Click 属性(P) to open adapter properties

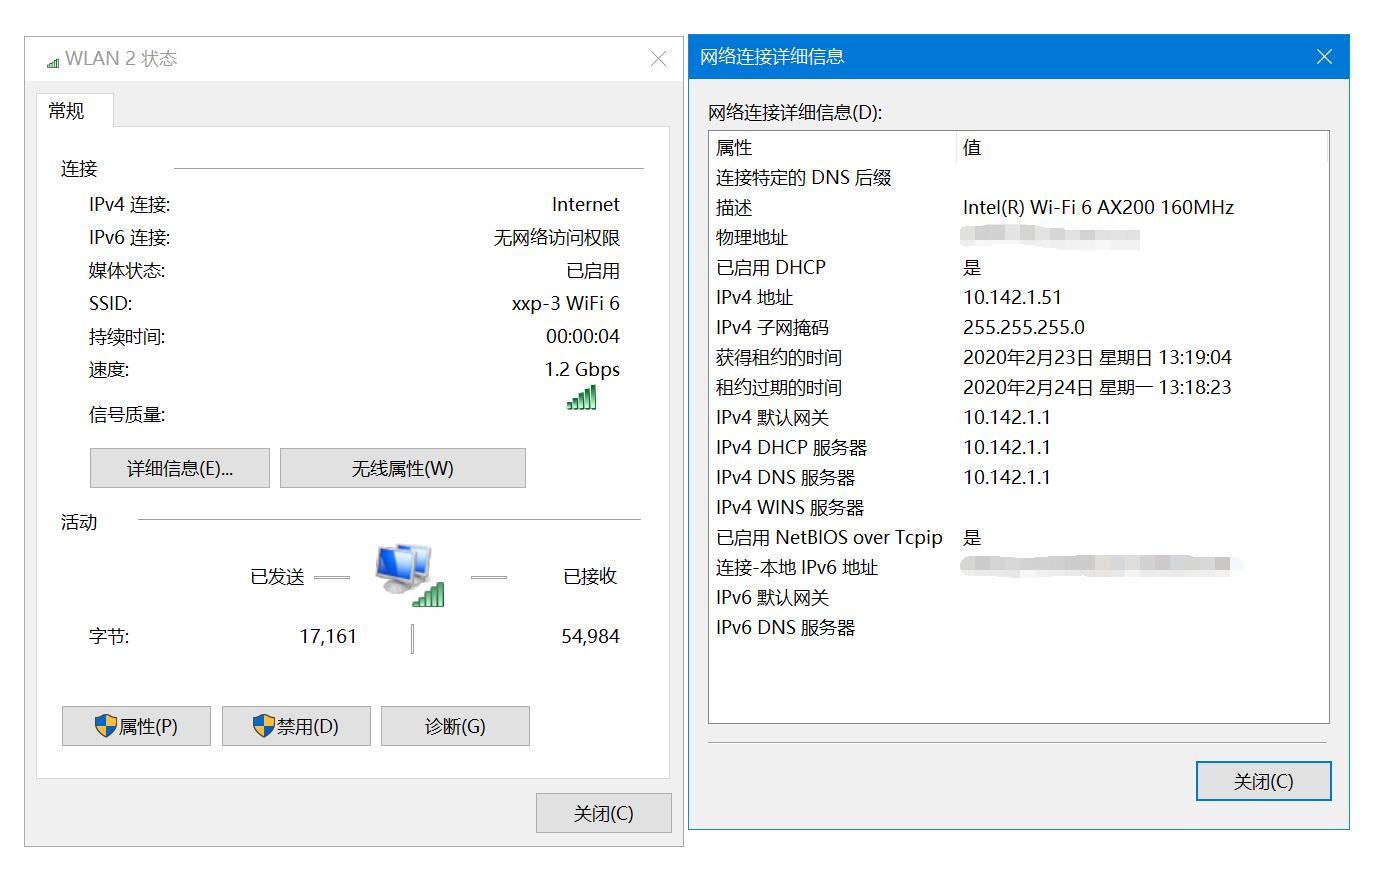click(136, 726)
